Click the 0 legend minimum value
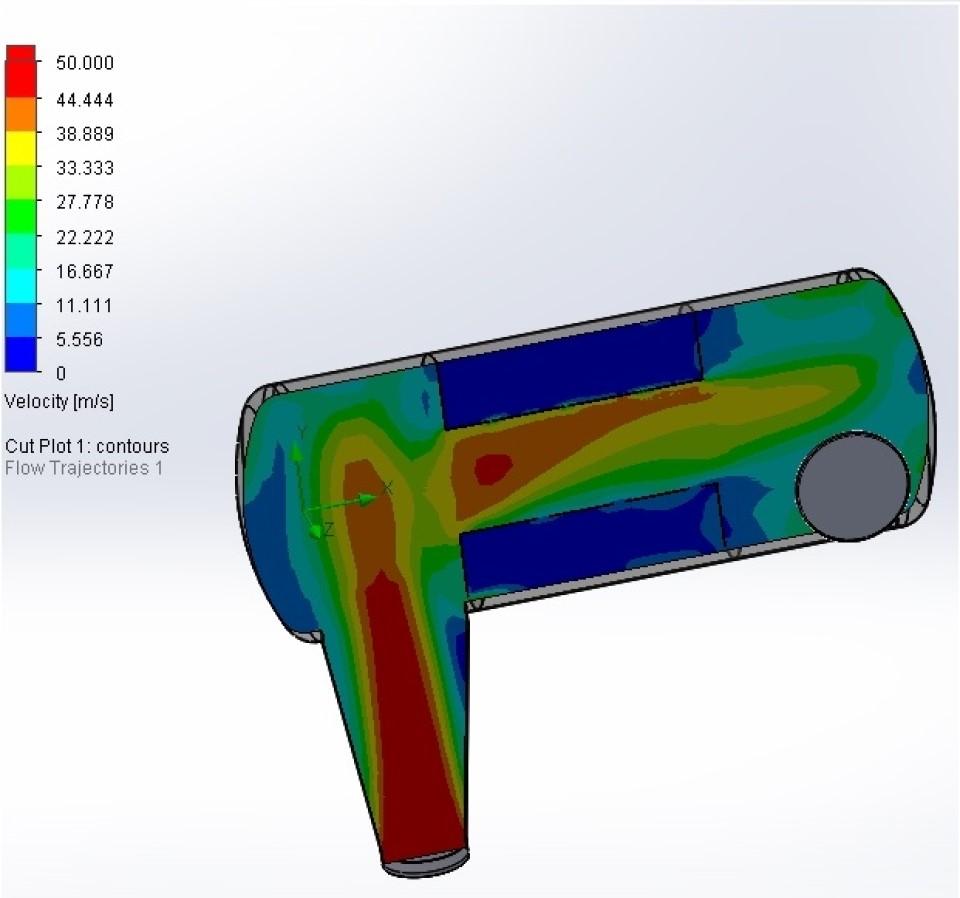This screenshot has width=960, height=898. pyautogui.click(x=61, y=373)
